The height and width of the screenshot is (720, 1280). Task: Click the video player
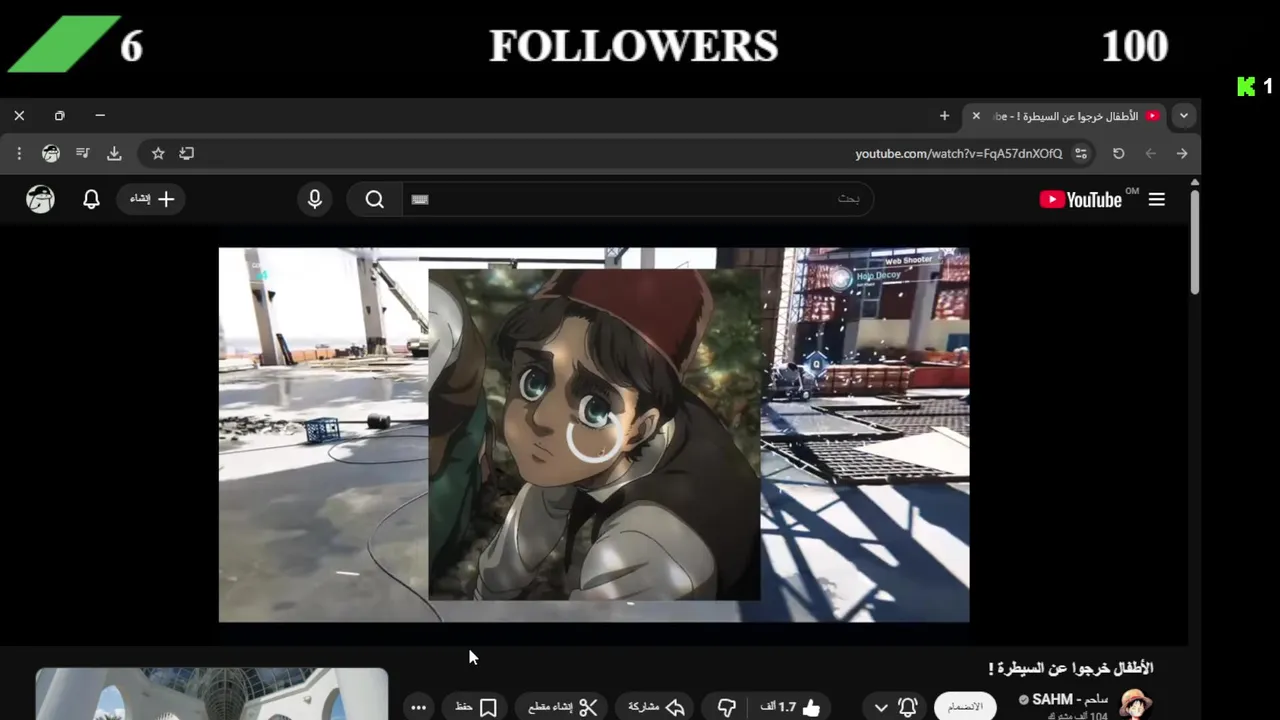(594, 435)
